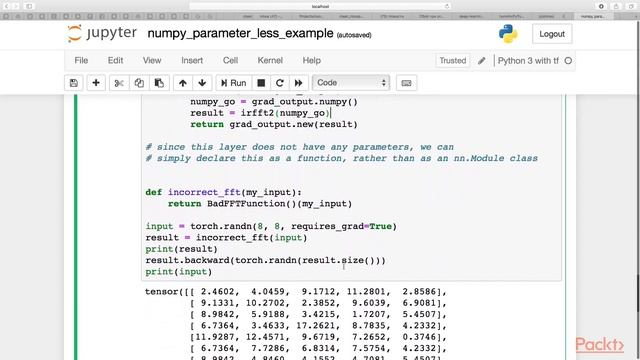Image resolution: width=640 pixels, height=360 pixels.
Task: Open the File menu
Action: click(81, 60)
